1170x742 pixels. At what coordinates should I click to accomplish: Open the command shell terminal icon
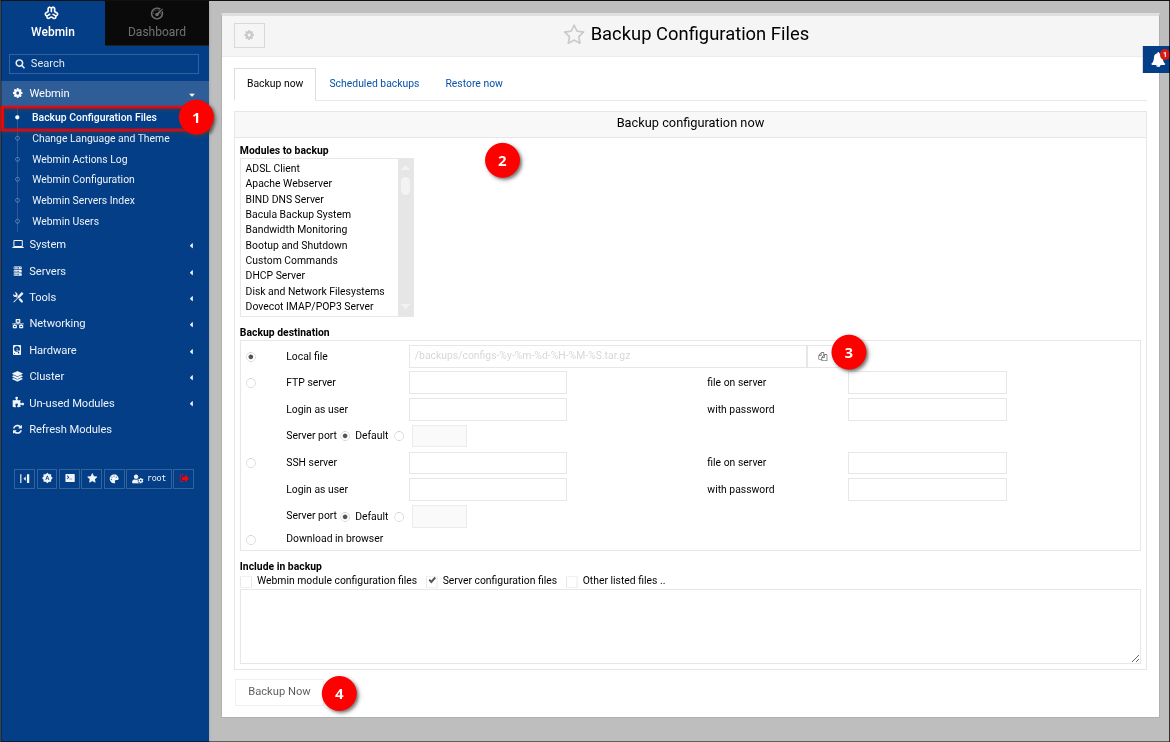click(69, 479)
